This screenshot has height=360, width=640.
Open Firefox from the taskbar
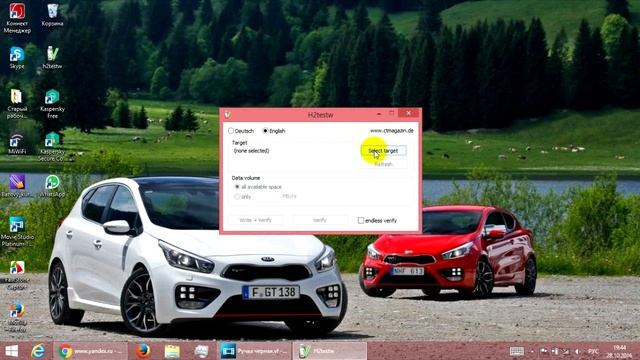143,351
